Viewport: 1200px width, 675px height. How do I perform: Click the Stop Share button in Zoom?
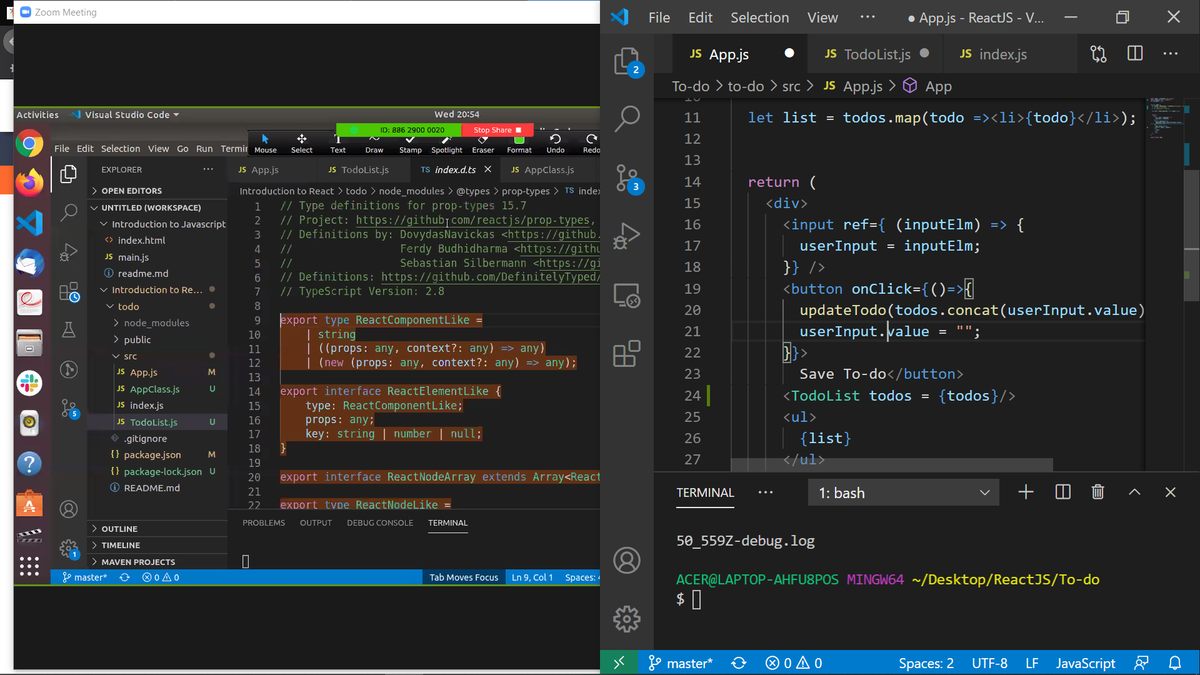(499, 130)
